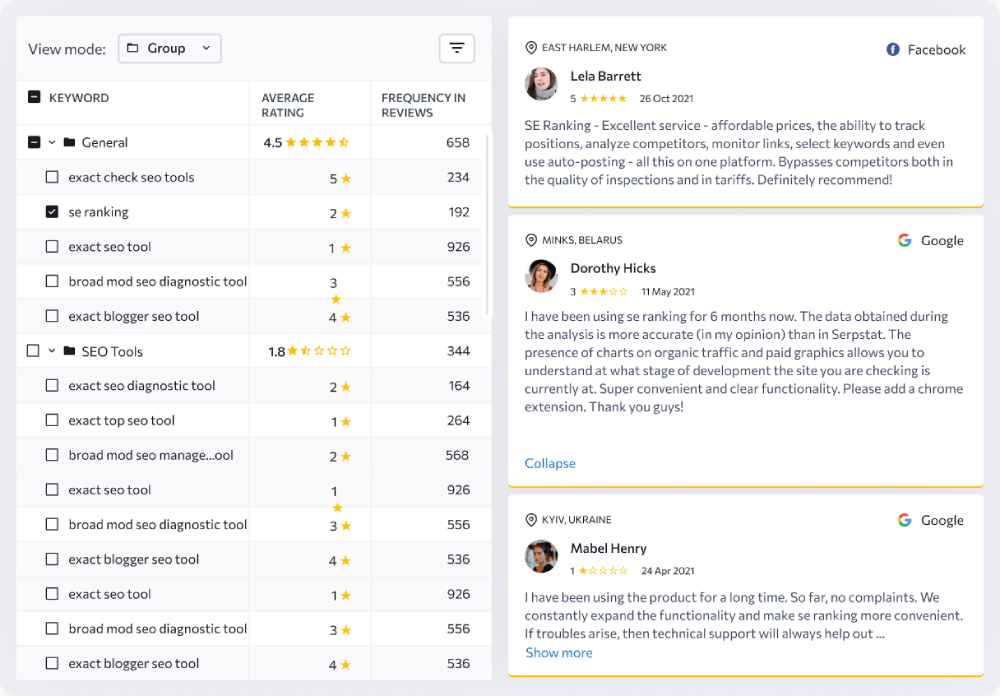
Task: Click frequency value 264
Action: coord(459,420)
